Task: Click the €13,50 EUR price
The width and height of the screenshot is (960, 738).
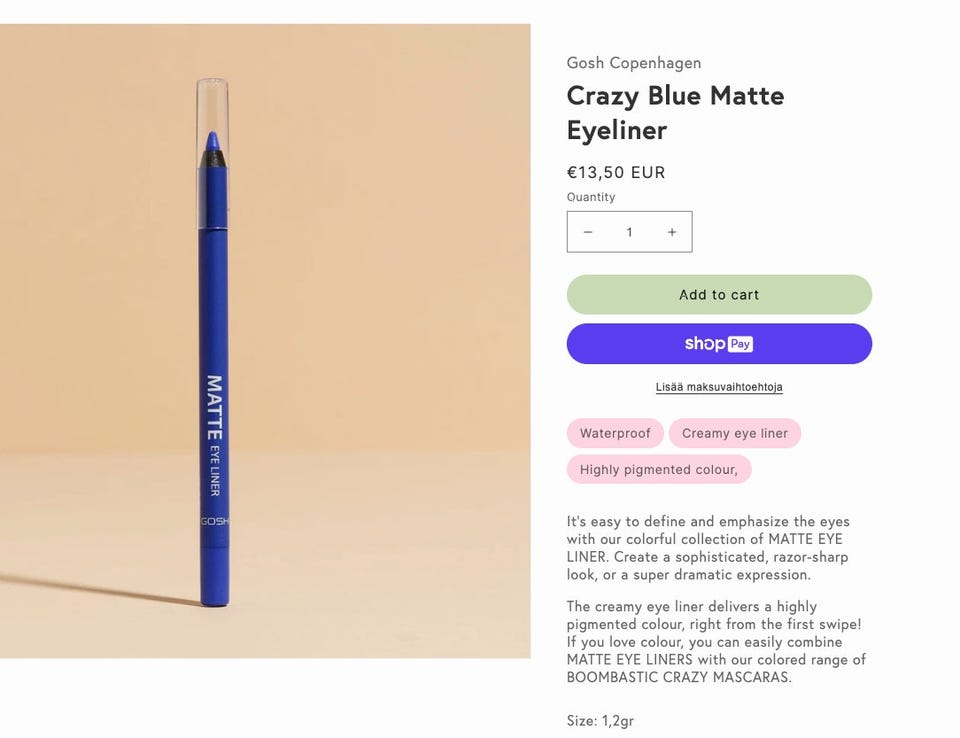Action: click(x=616, y=172)
